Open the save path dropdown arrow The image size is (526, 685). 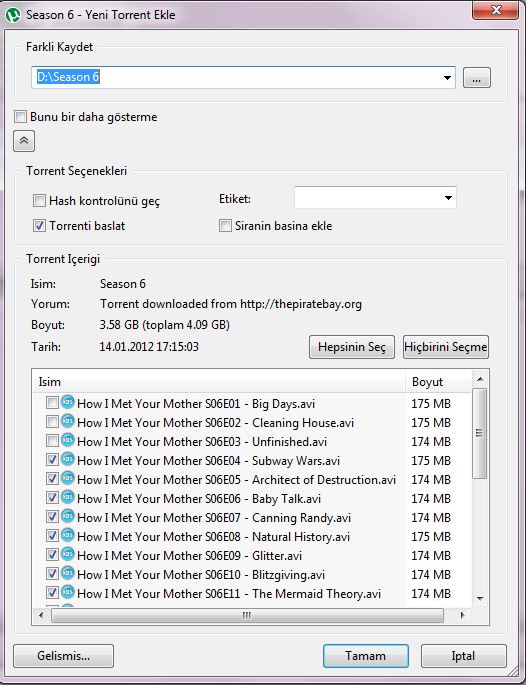tap(447, 78)
